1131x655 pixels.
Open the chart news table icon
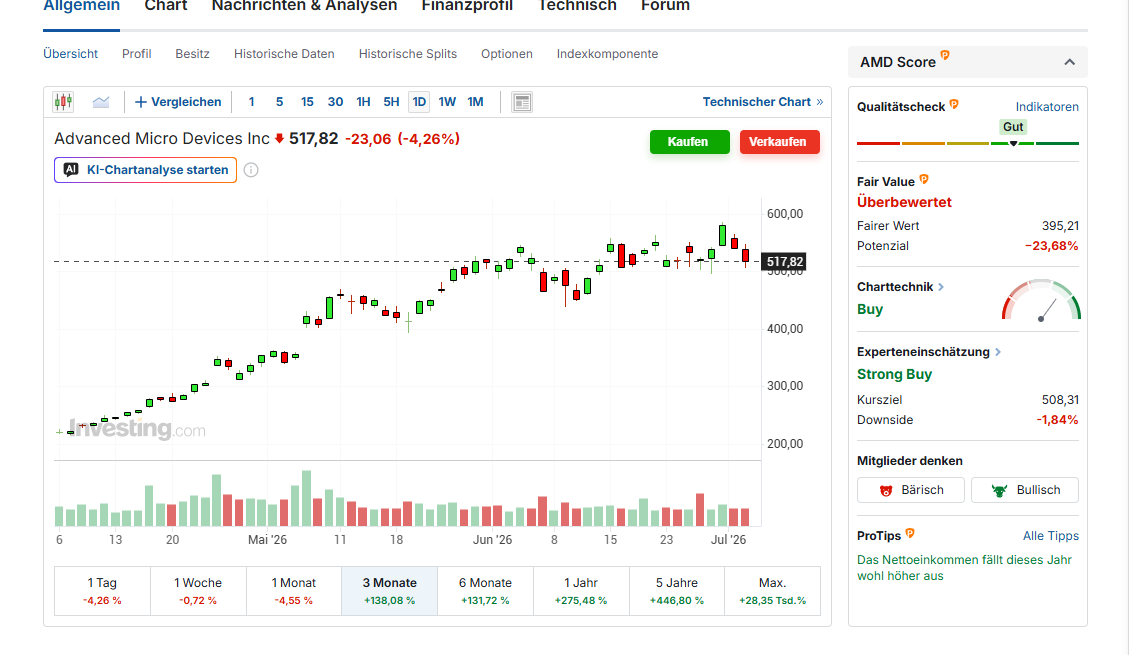click(x=522, y=102)
